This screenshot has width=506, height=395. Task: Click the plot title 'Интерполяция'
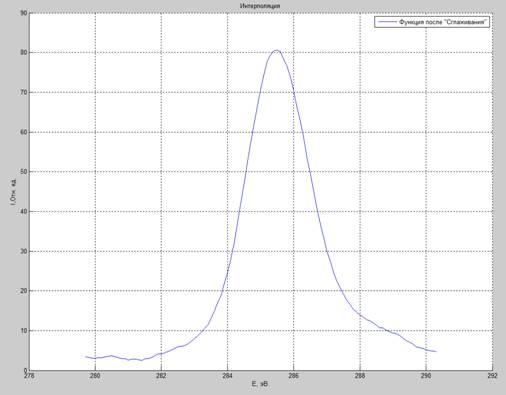(260, 6)
